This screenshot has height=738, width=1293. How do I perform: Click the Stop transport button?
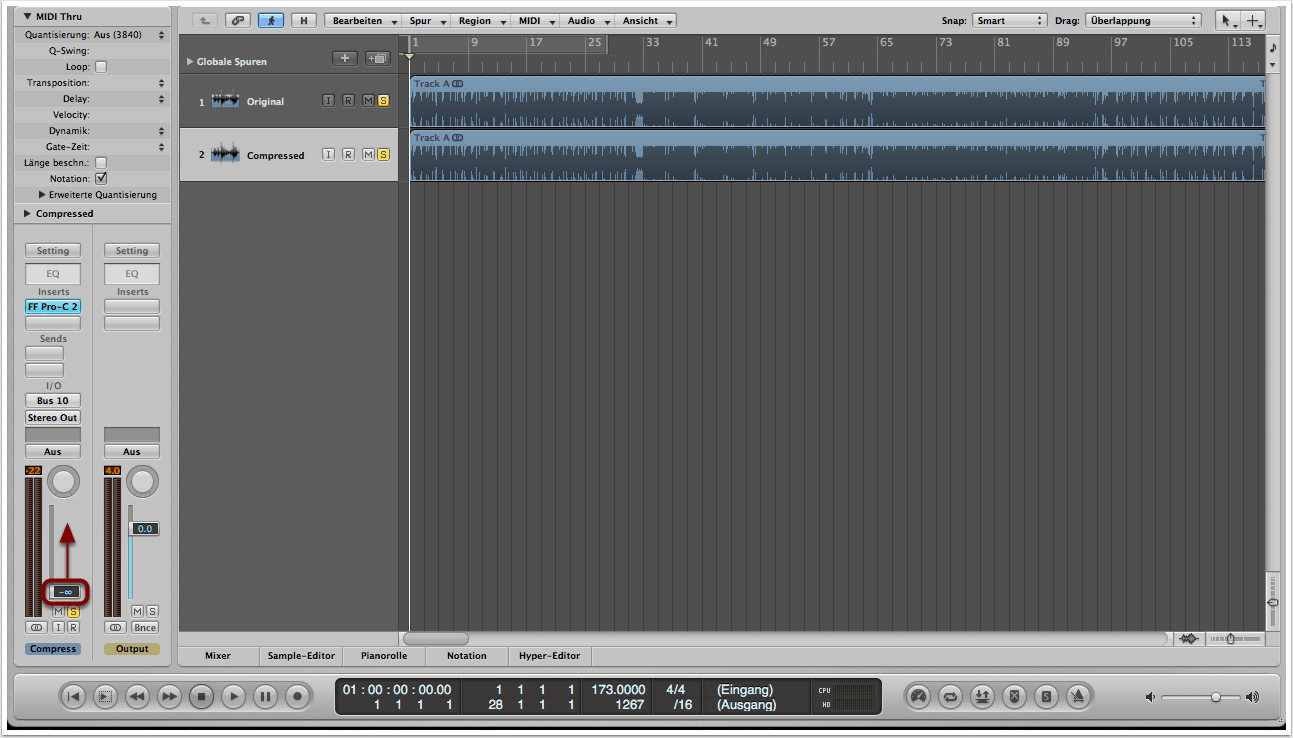pyautogui.click(x=201, y=696)
